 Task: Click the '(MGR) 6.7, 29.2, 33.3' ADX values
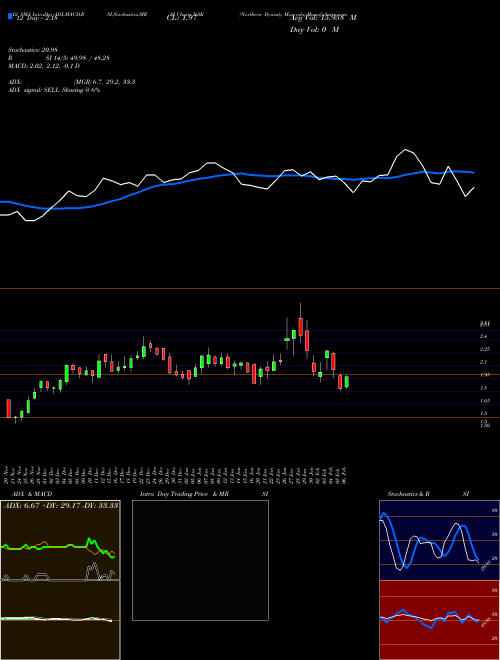click(x=104, y=82)
